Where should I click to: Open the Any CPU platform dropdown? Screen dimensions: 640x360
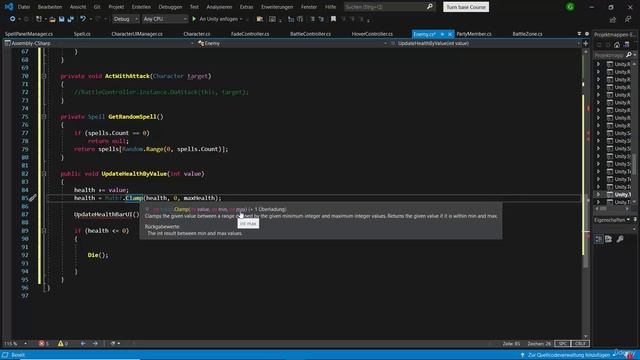coord(164,19)
